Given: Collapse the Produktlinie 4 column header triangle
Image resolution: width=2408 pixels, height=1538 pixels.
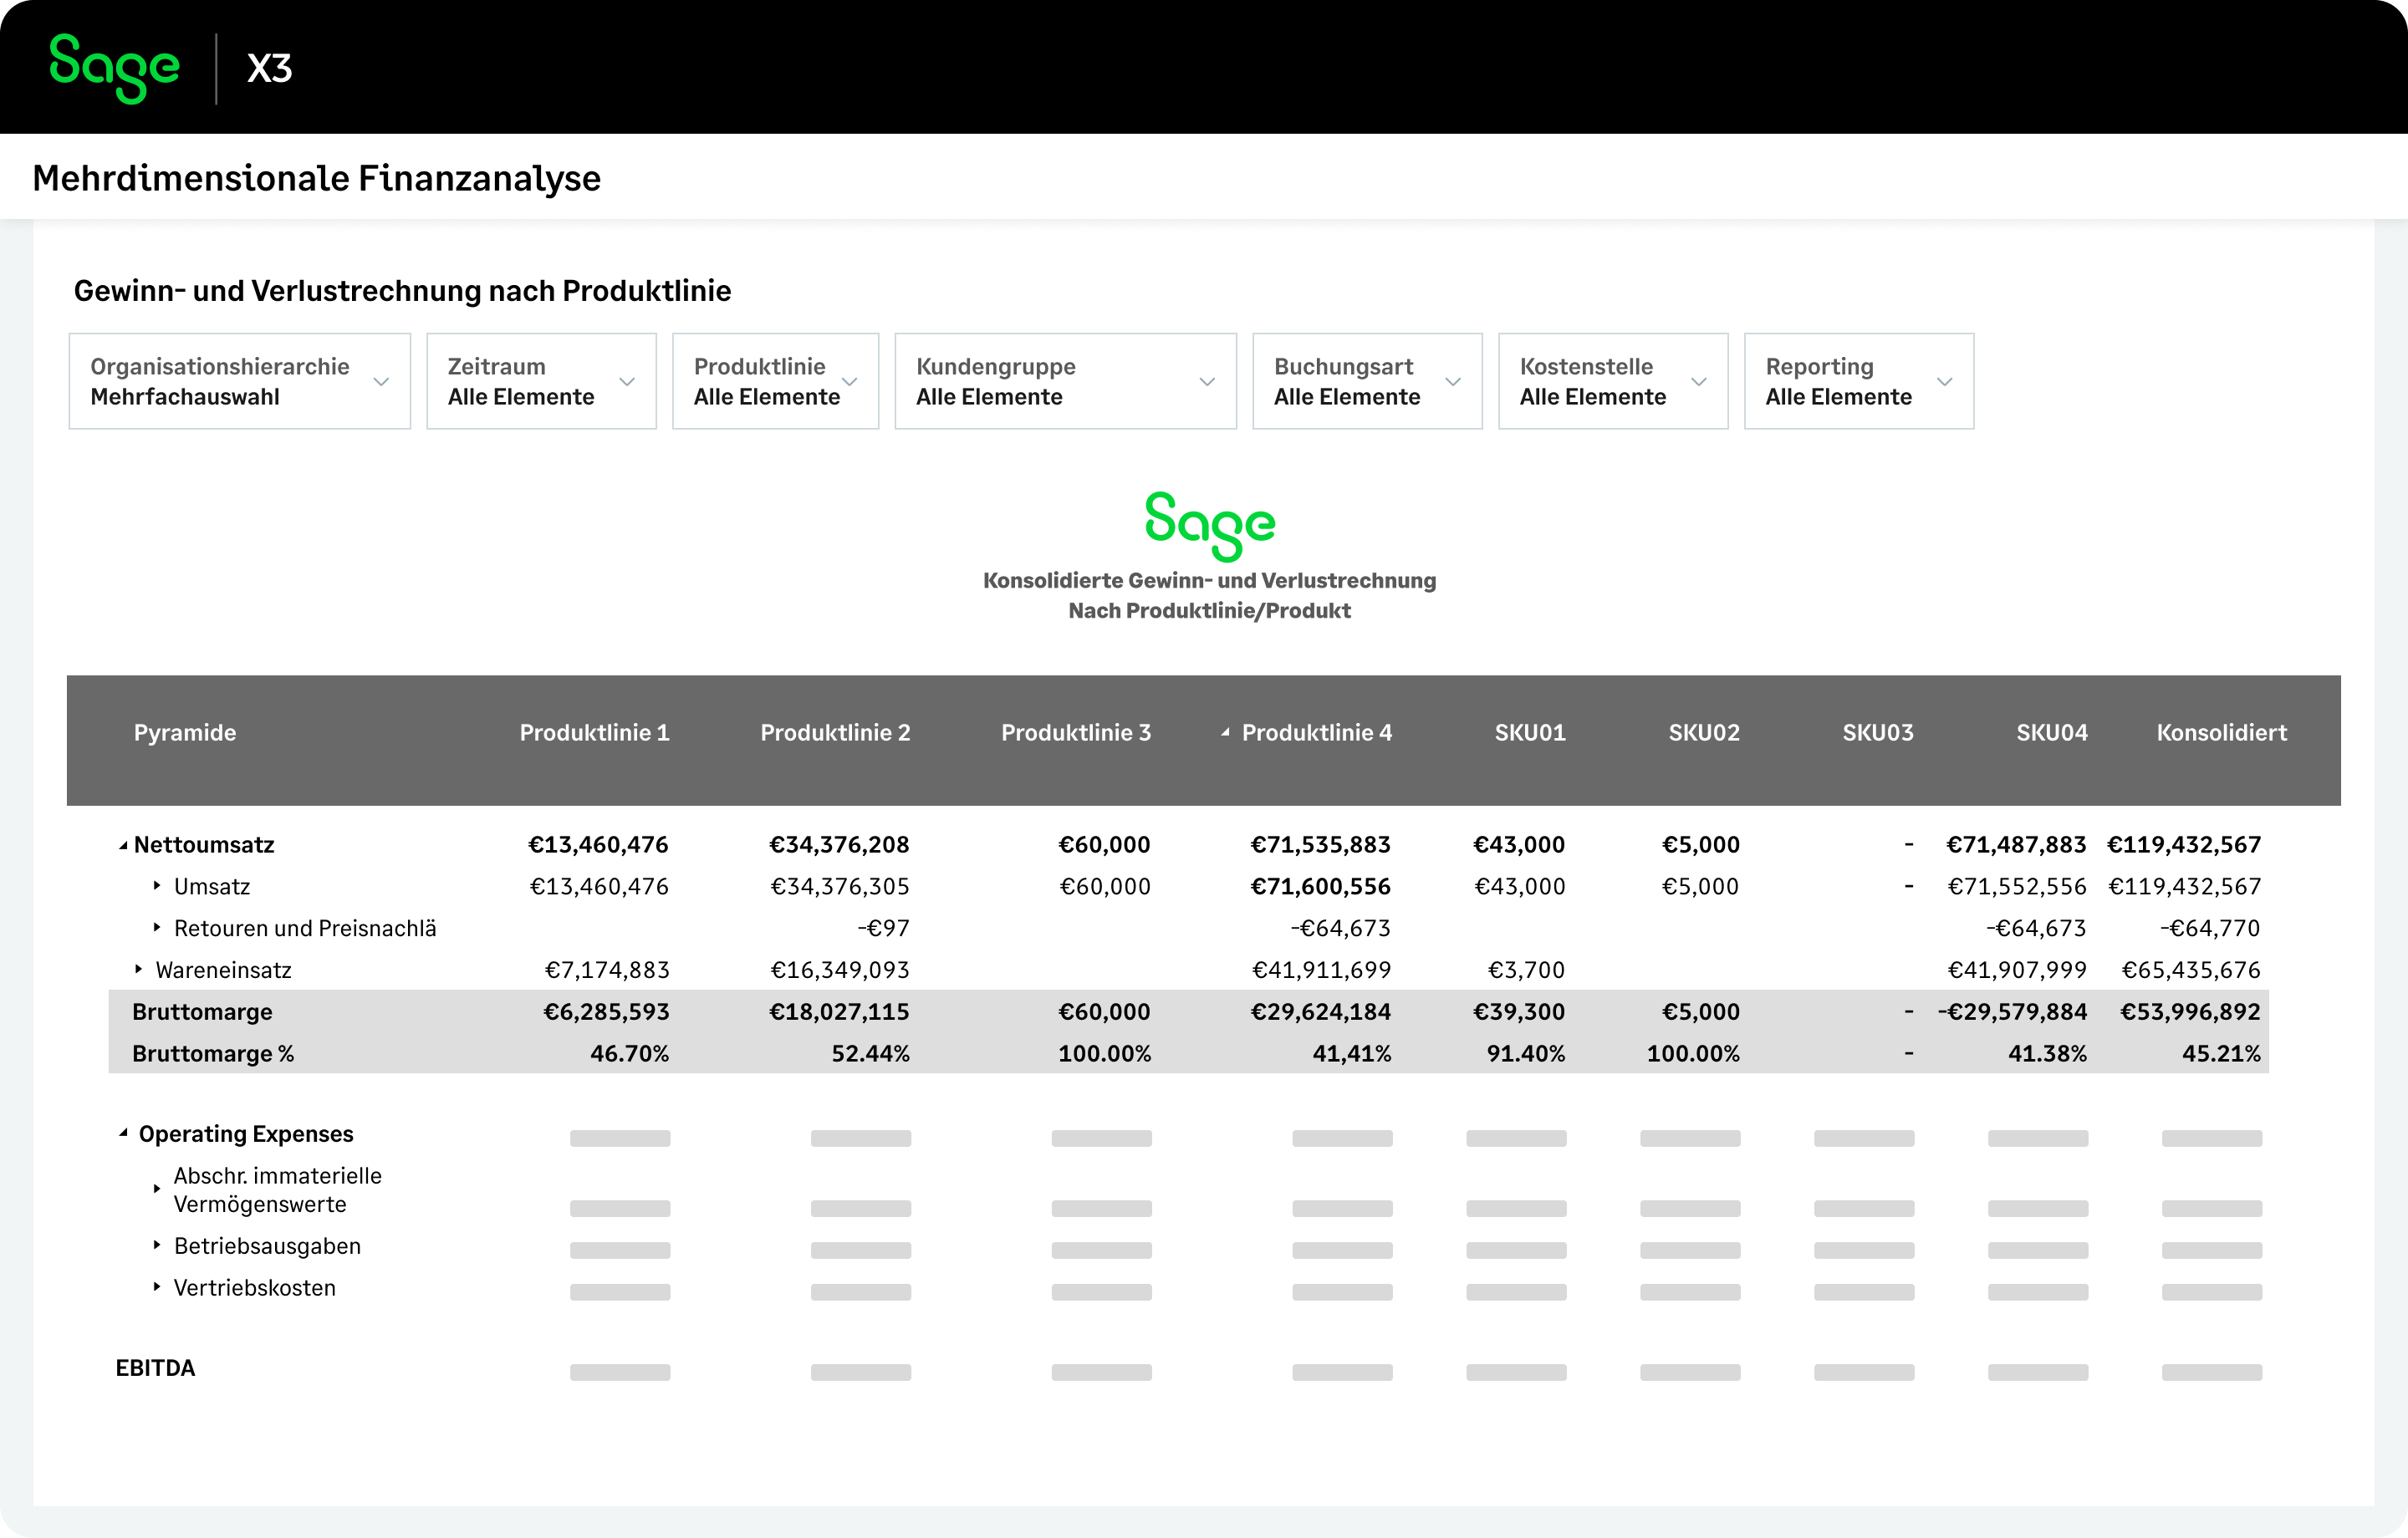Looking at the screenshot, I should point(1225,733).
